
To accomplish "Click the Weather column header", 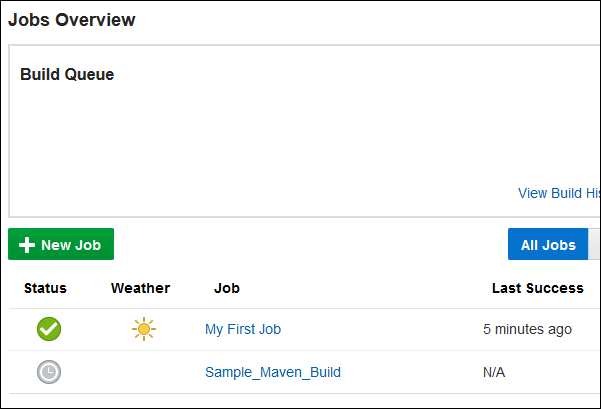I will [x=140, y=288].
